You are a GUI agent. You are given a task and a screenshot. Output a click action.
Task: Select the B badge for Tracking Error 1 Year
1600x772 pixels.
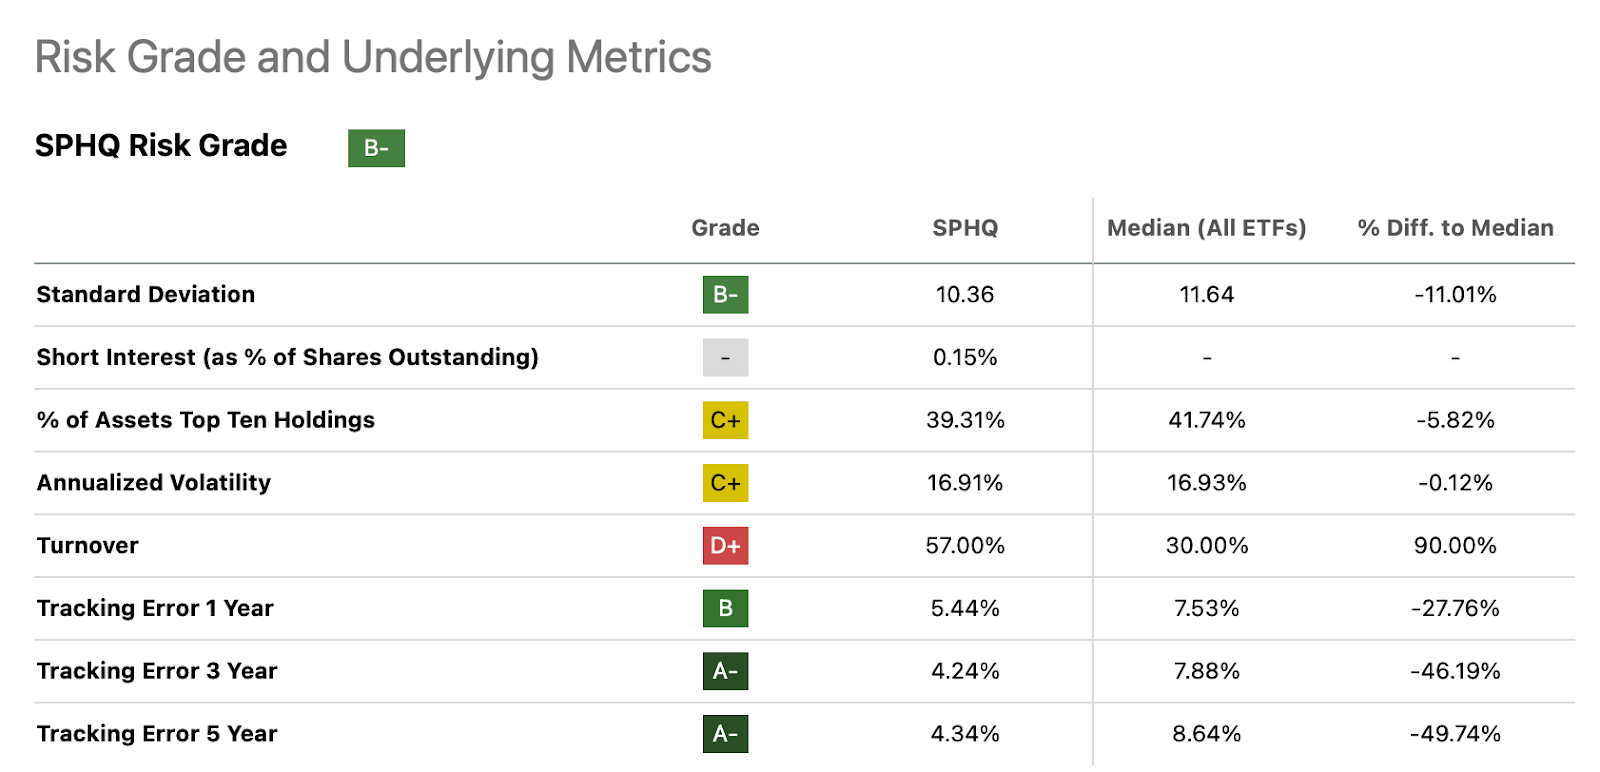[x=725, y=608]
